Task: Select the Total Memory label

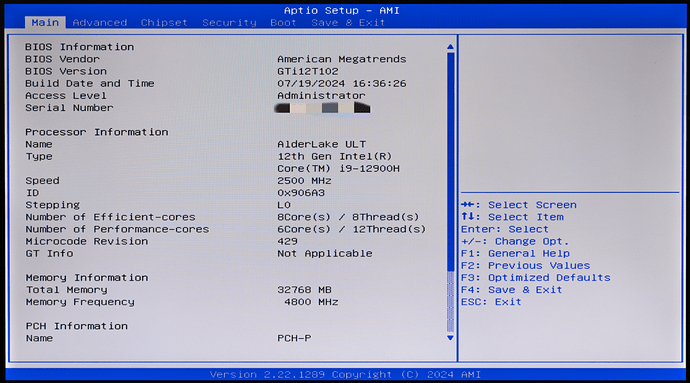Action: coord(66,290)
